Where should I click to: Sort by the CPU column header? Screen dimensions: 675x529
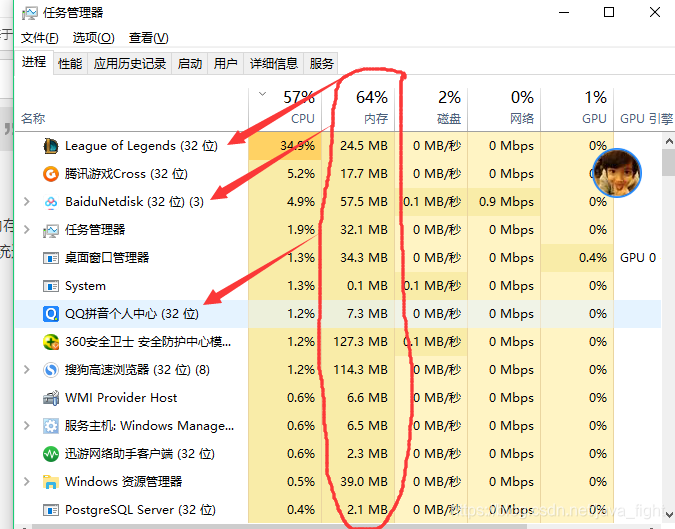coord(285,109)
